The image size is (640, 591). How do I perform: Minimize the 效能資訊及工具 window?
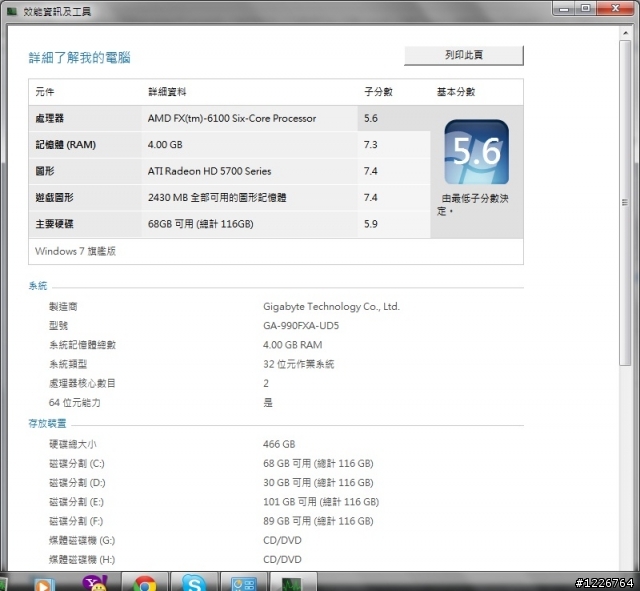pyautogui.click(x=564, y=8)
